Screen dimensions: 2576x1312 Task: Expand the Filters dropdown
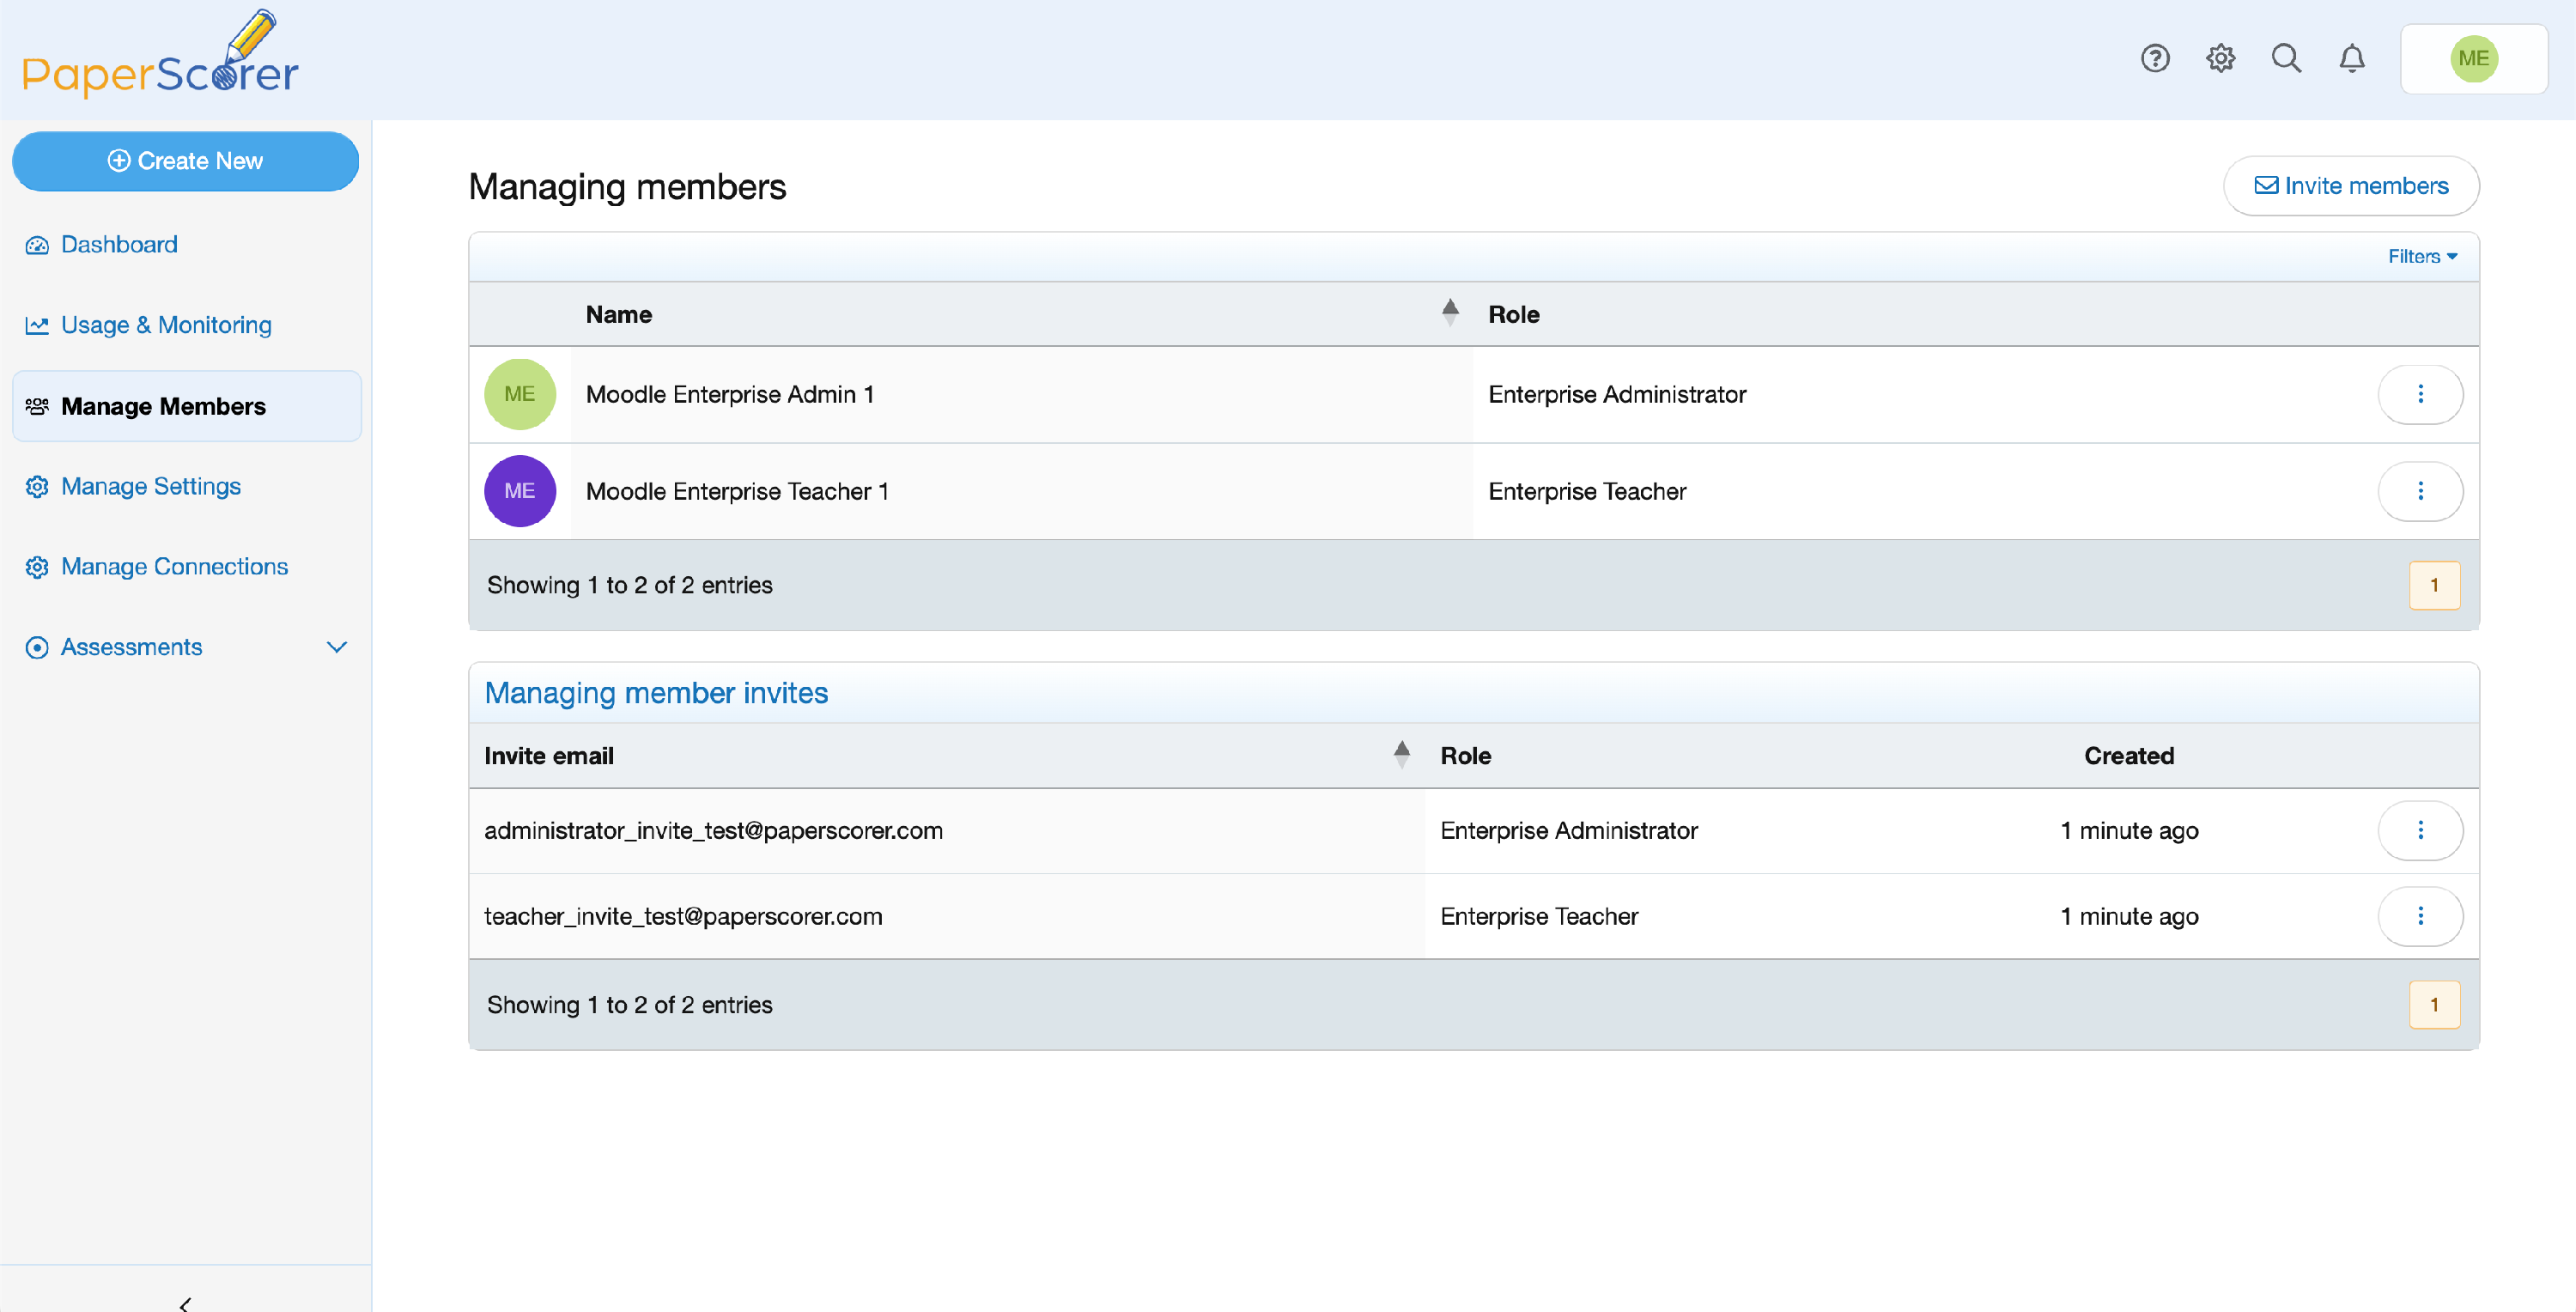point(2422,257)
